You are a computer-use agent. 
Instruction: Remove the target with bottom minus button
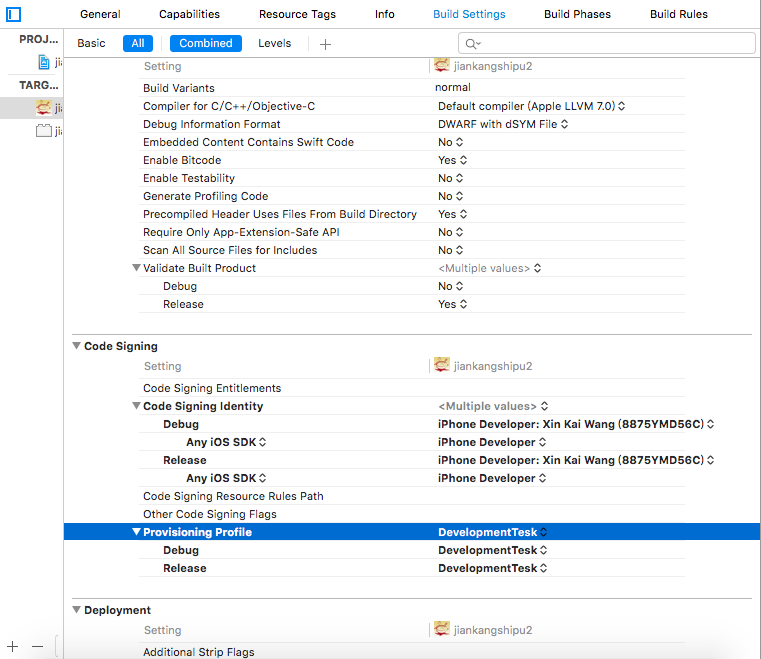point(37,646)
